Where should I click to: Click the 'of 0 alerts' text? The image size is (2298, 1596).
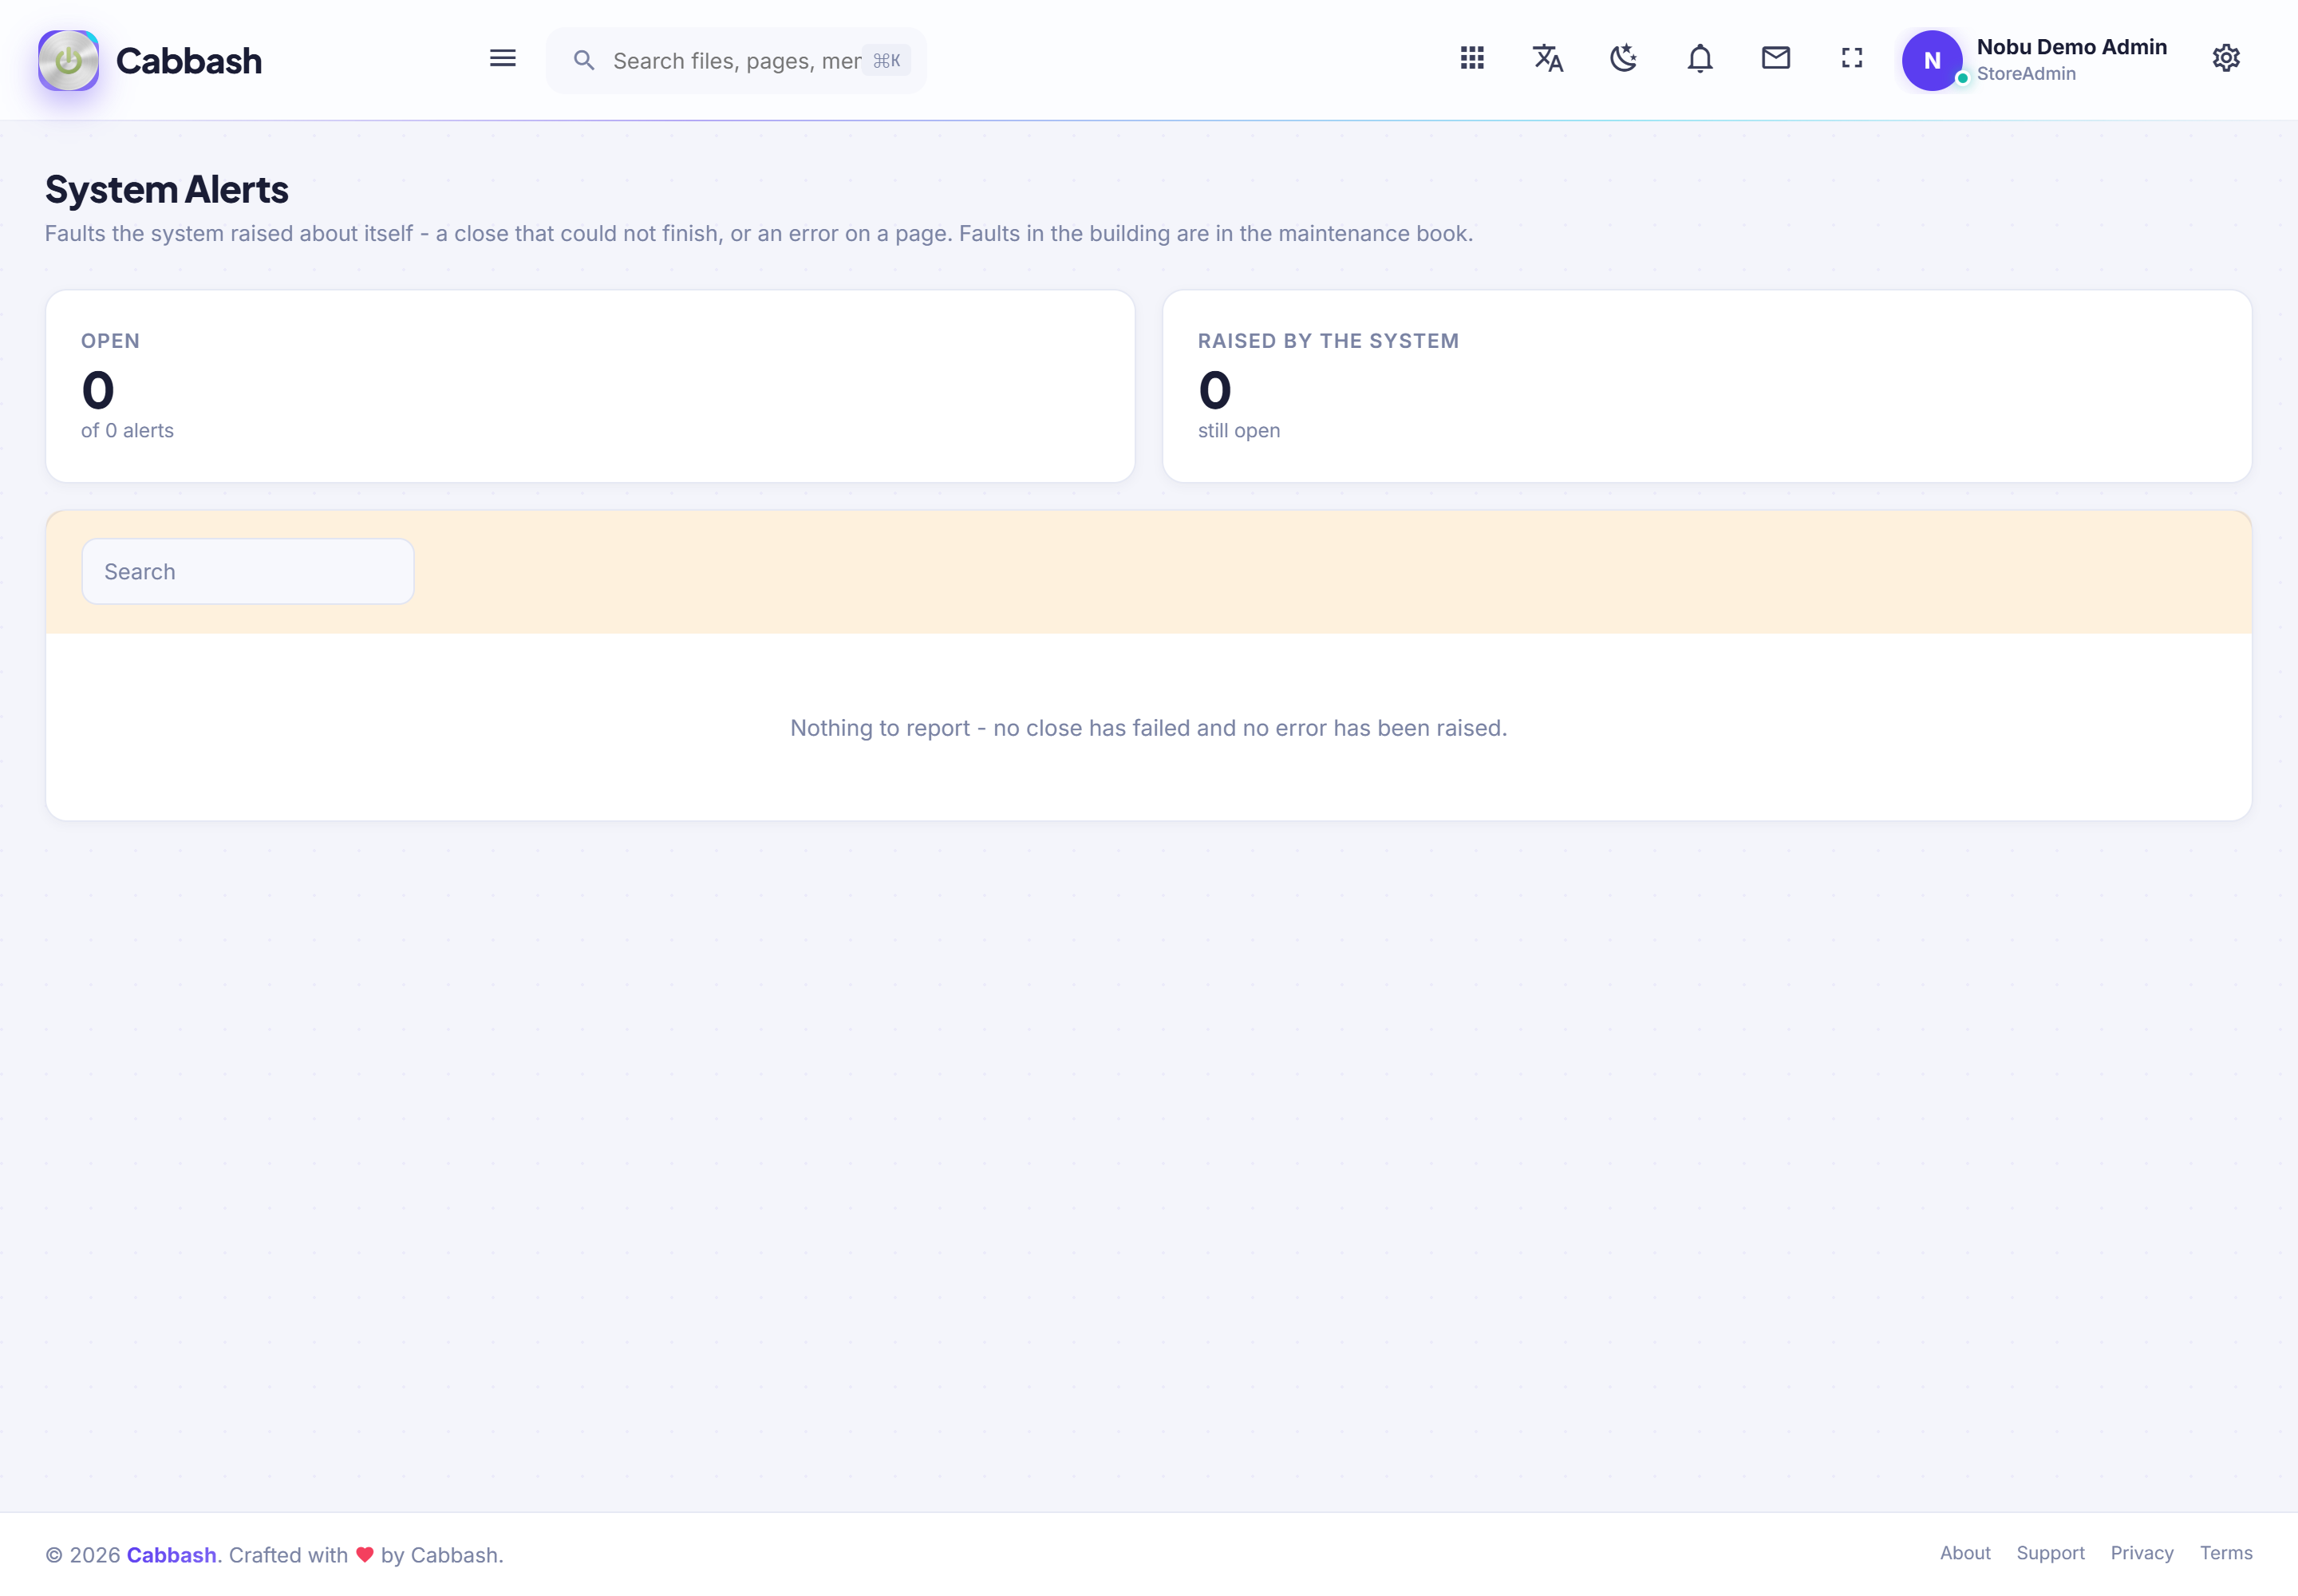[x=127, y=430]
